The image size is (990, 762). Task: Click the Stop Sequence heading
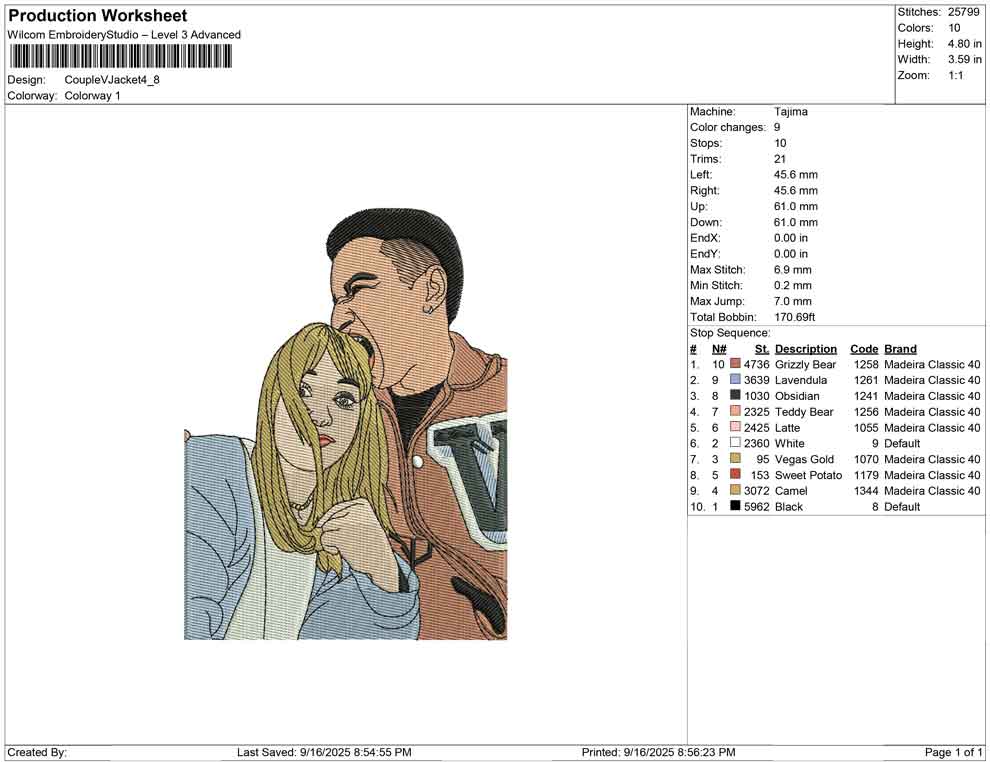coord(730,333)
